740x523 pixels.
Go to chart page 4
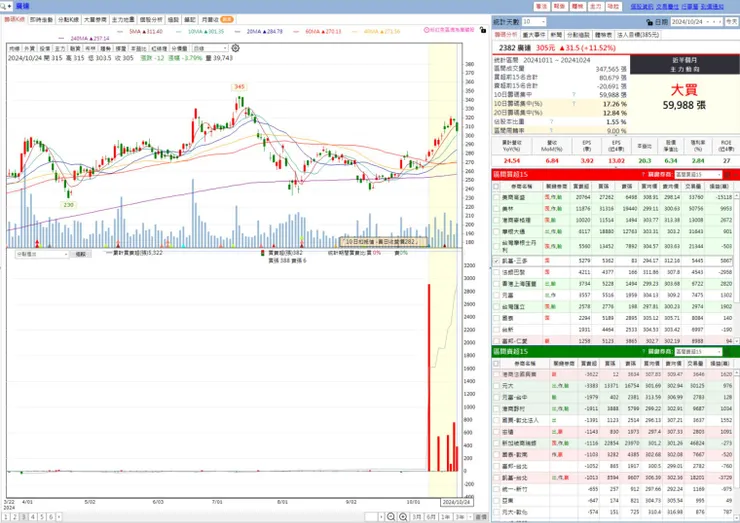click(33, 517)
